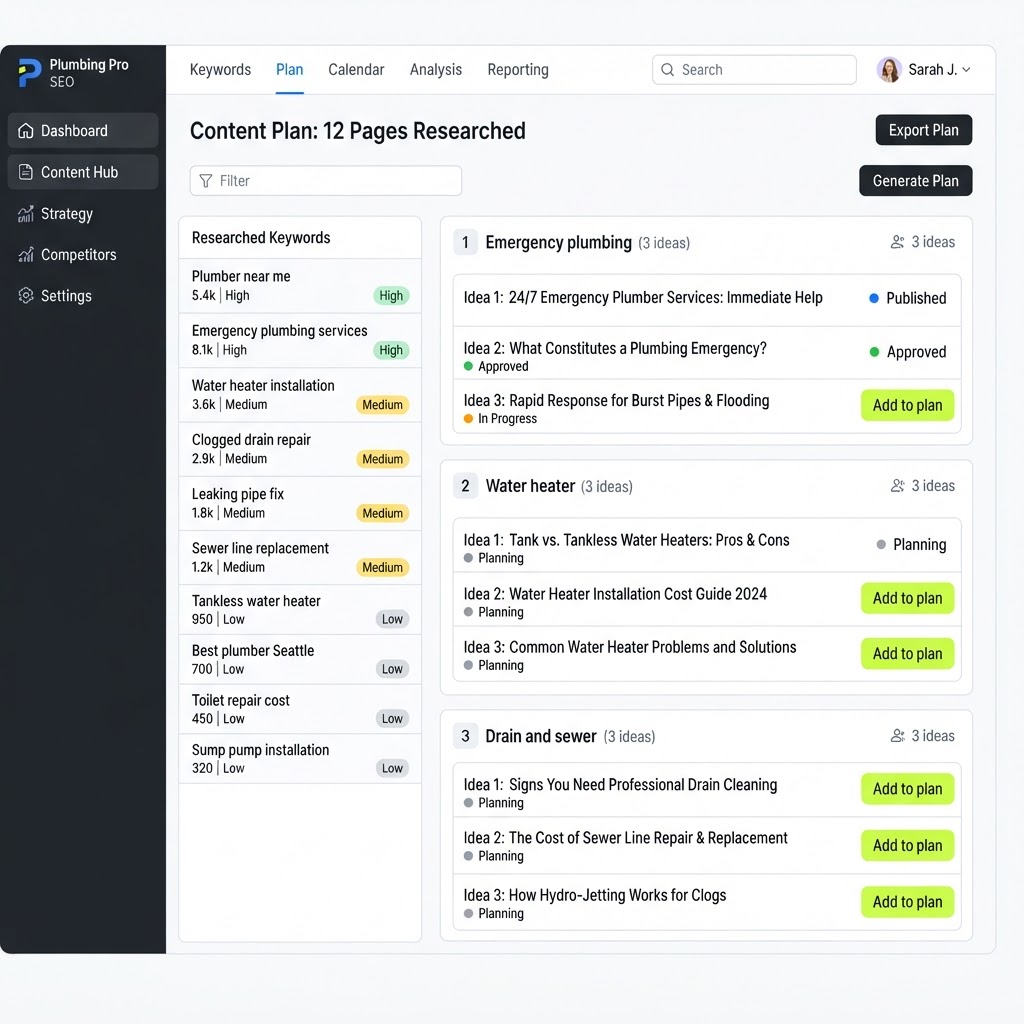Click the Dashboard home icon
1024x1024 pixels.
point(25,131)
